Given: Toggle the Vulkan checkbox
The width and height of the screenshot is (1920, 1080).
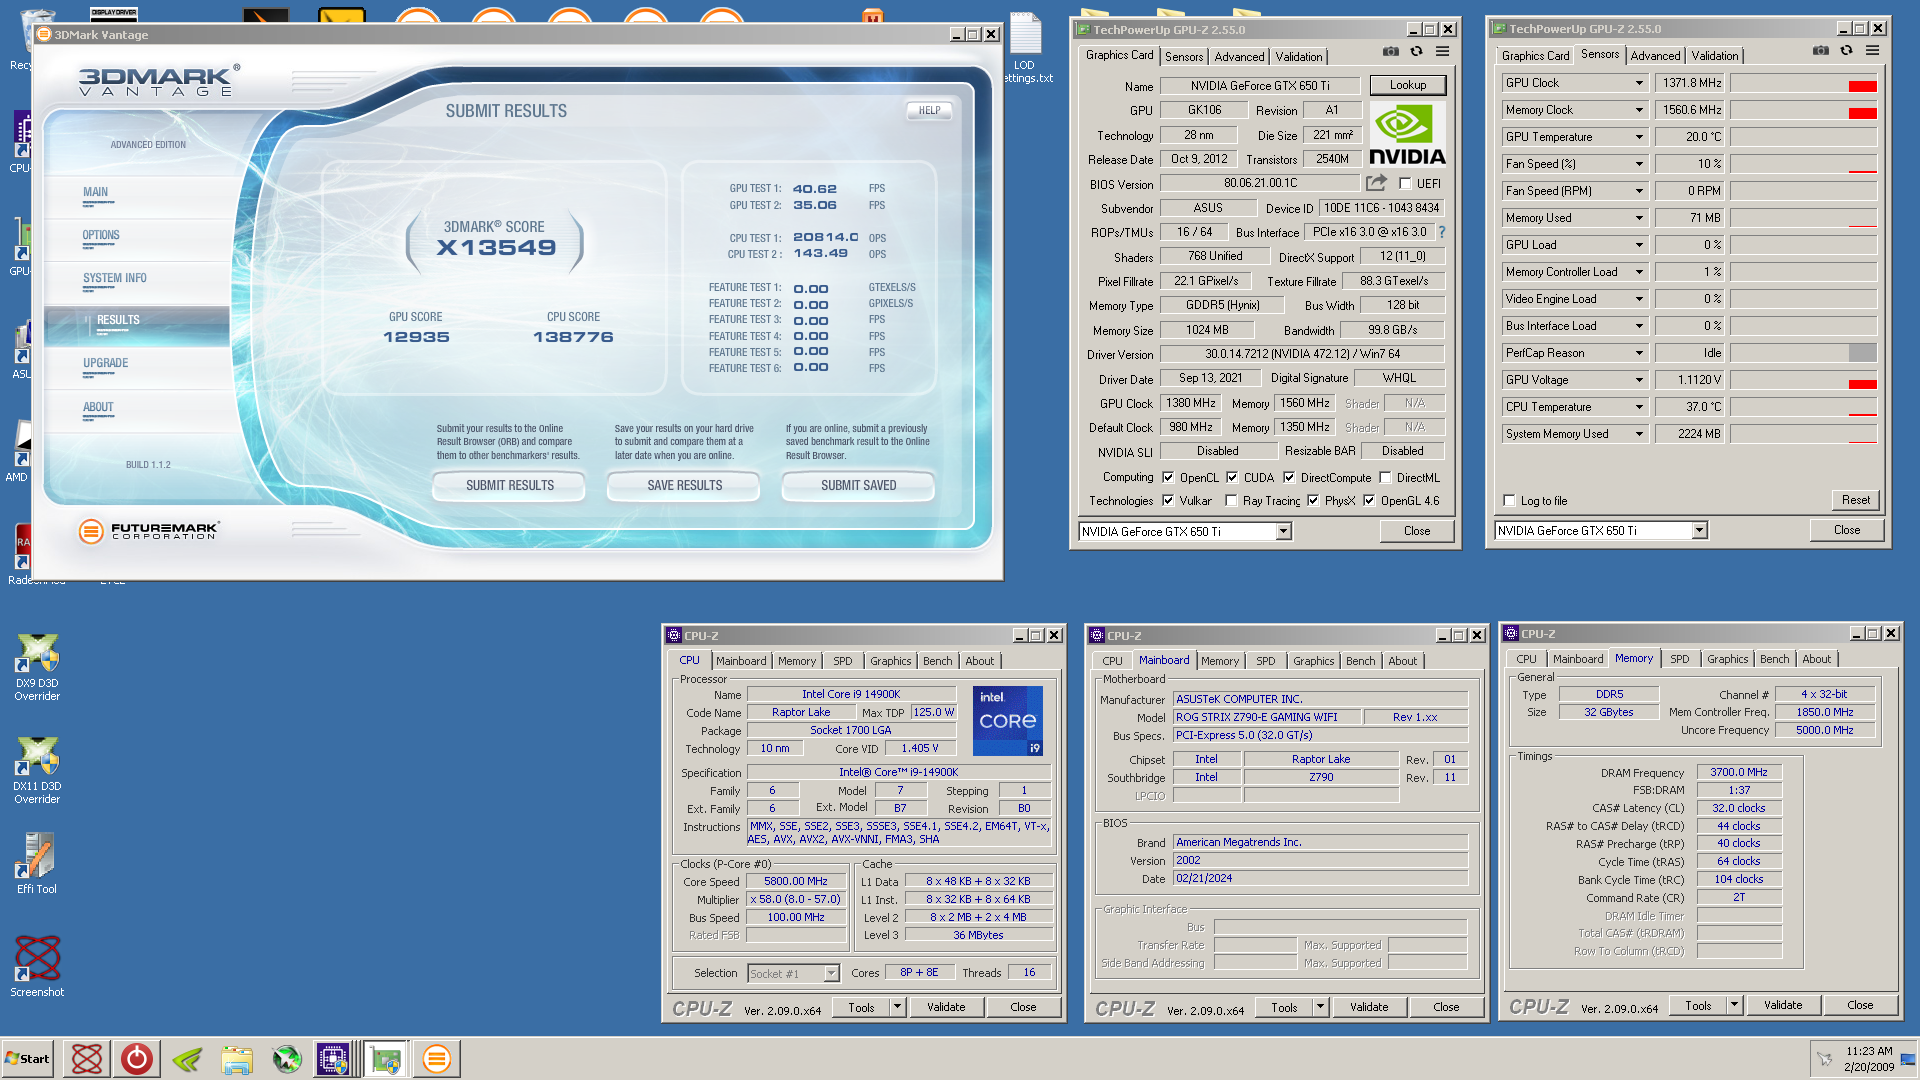Looking at the screenshot, I should [1168, 500].
